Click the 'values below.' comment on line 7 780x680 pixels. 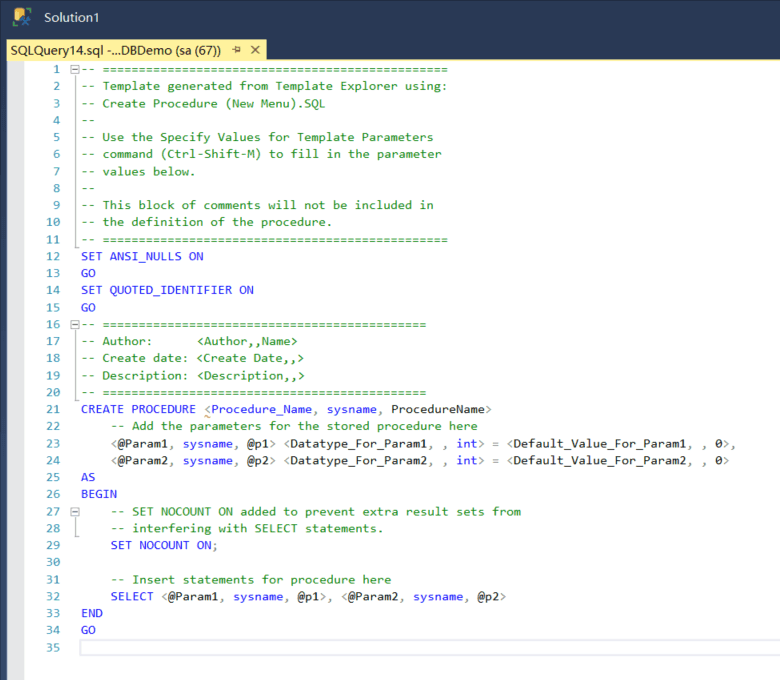tap(149, 172)
